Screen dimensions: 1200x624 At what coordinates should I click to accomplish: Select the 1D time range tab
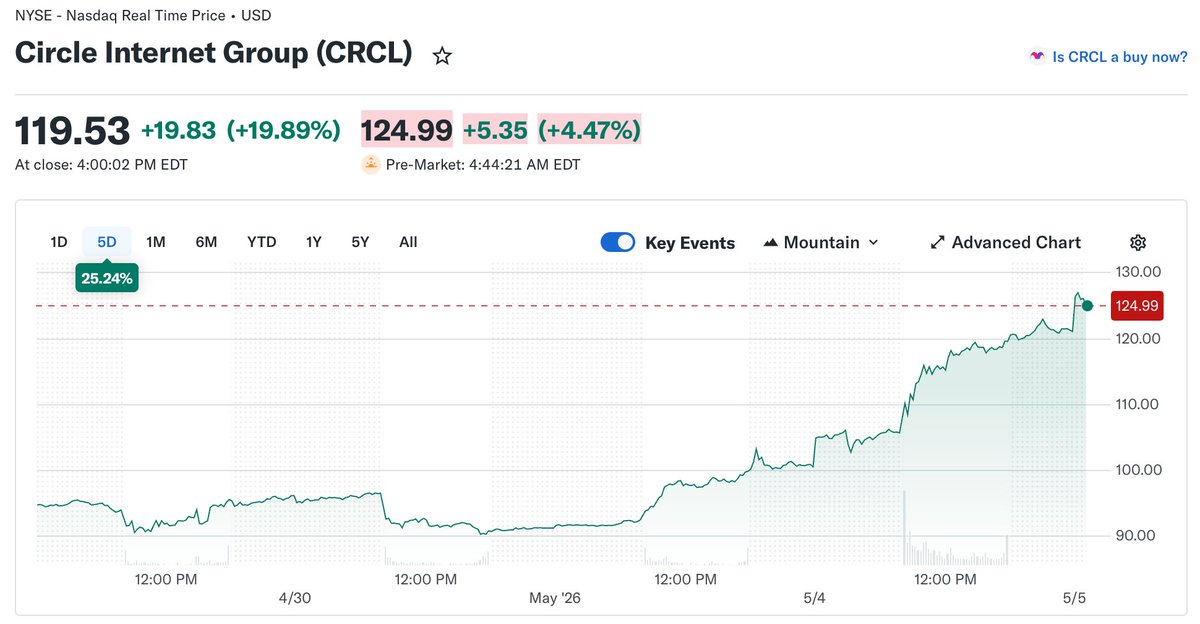[x=59, y=242]
